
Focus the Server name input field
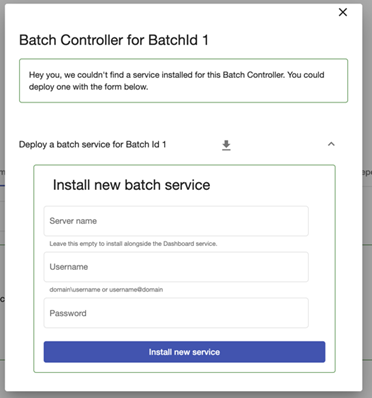point(176,221)
